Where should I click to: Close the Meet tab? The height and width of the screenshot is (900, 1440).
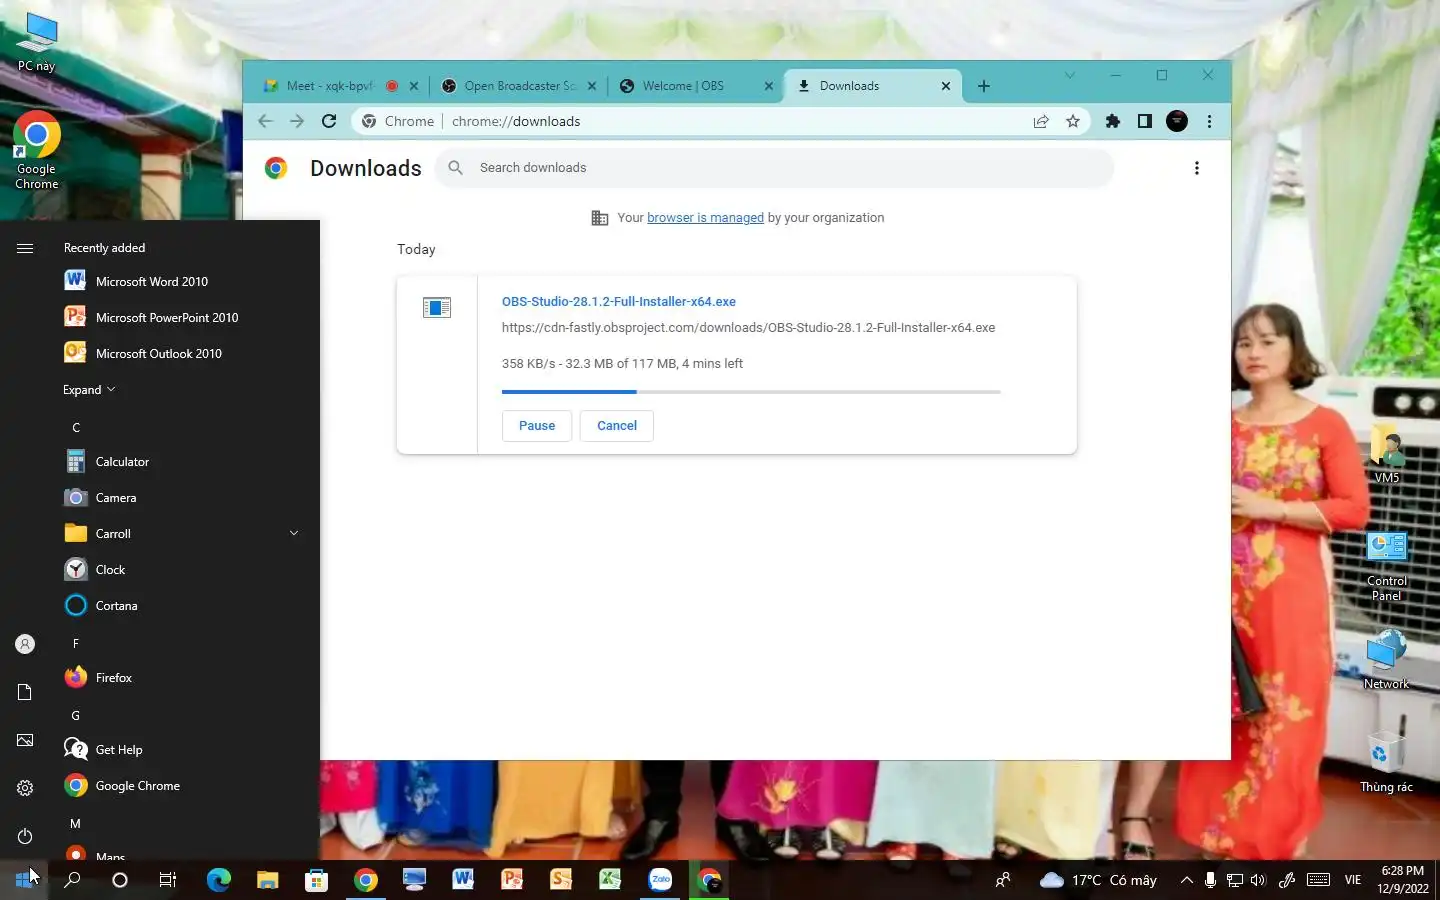[414, 86]
